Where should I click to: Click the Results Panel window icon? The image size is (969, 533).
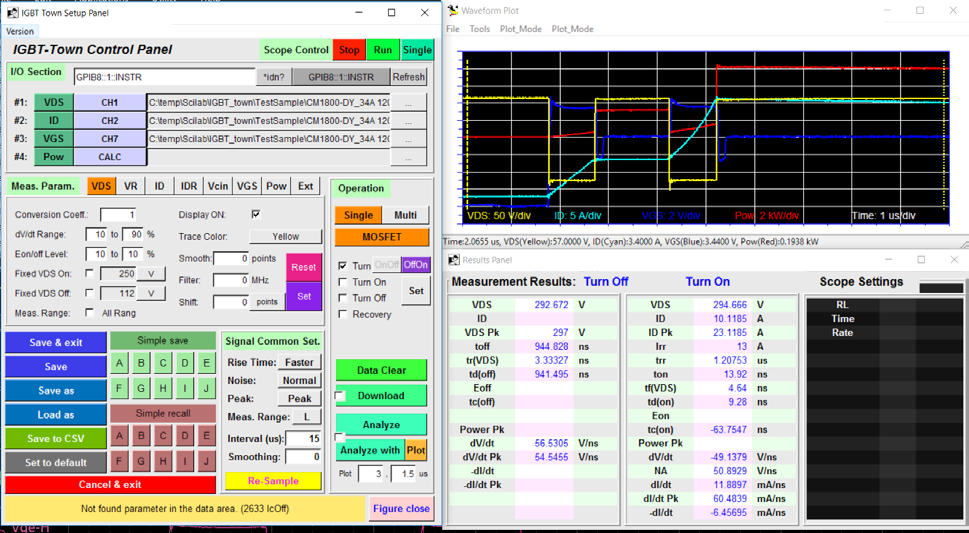[454, 260]
